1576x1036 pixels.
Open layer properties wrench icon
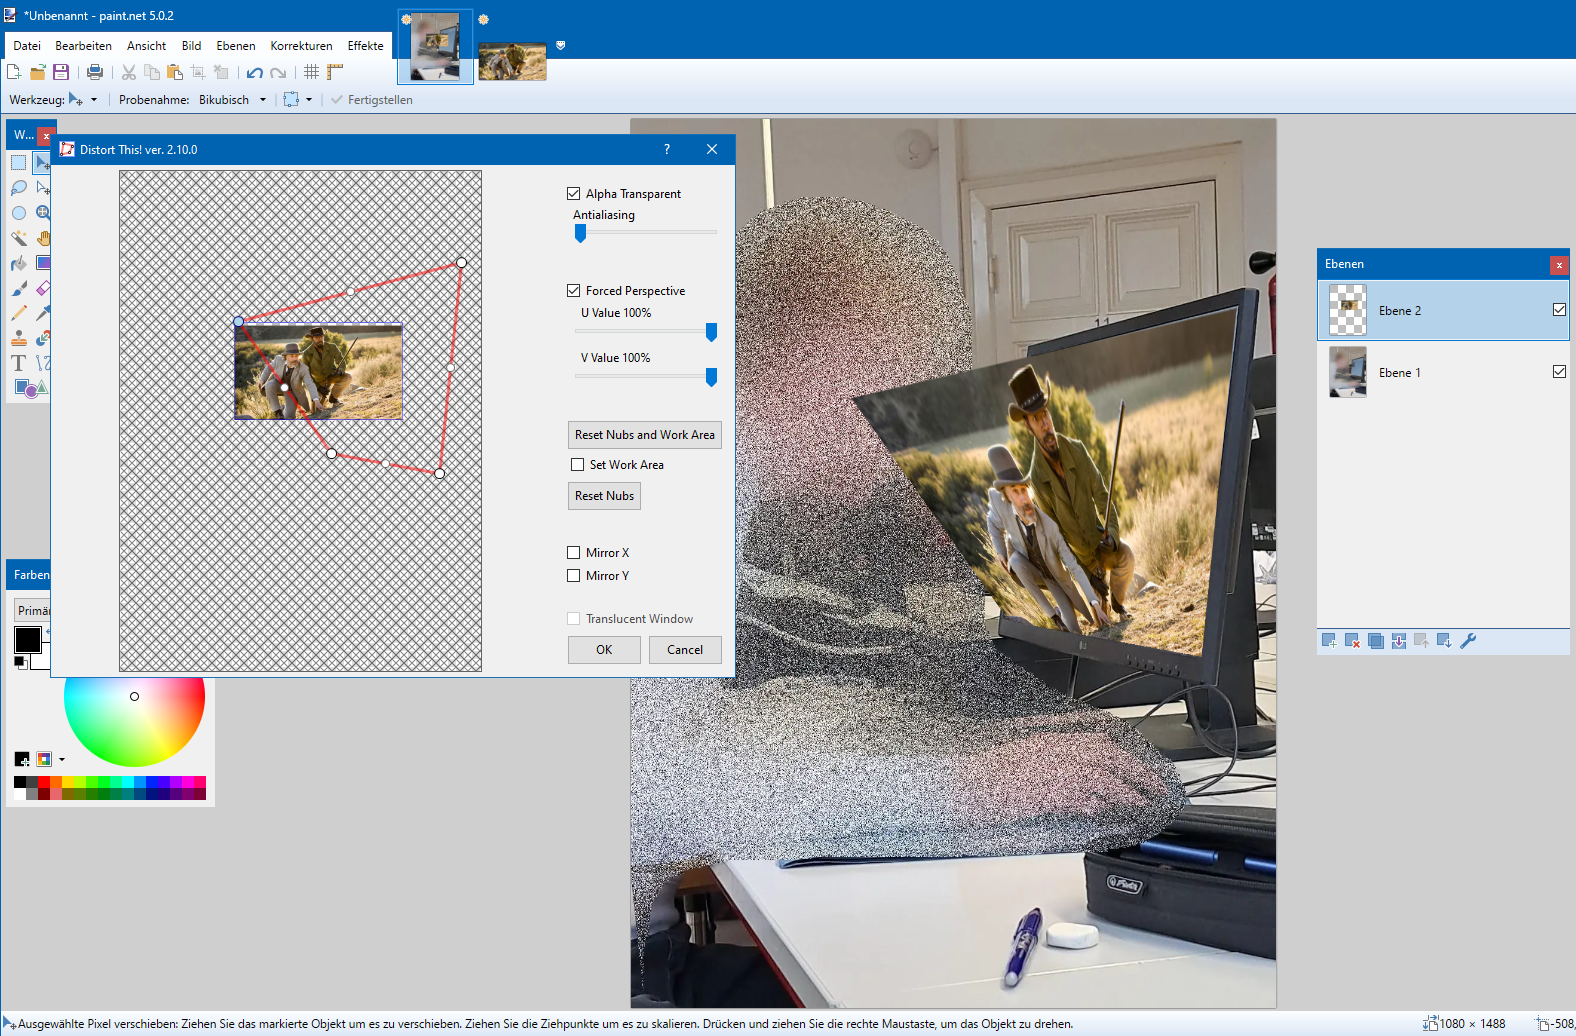1468,641
